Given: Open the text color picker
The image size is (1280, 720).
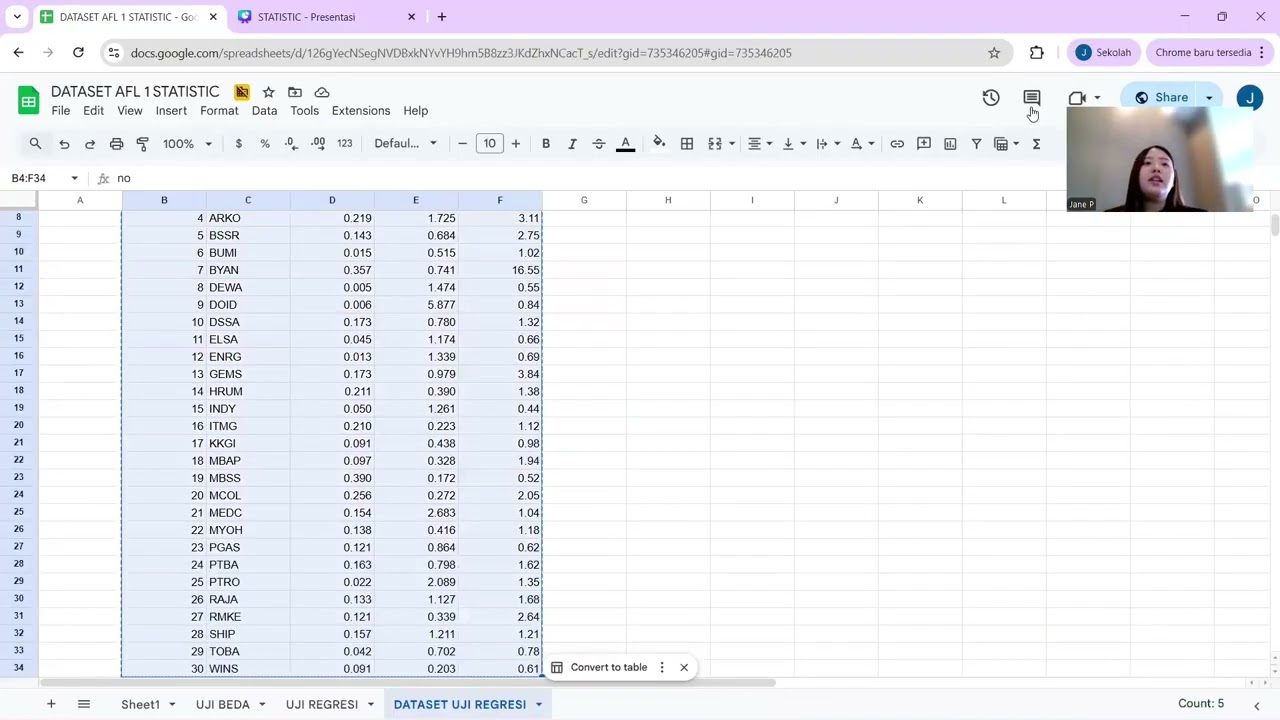Looking at the screenshot, I should [625, 144].
